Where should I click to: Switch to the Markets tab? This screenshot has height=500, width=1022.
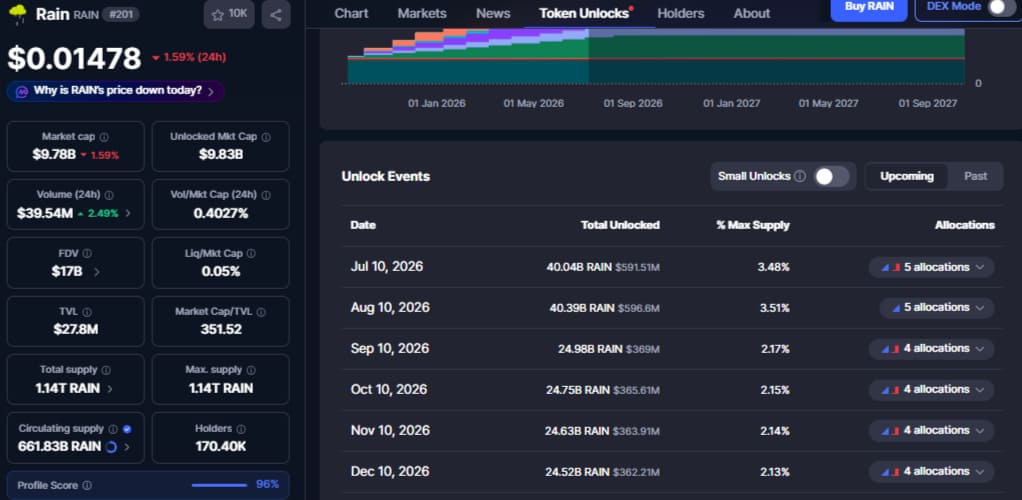(422, 13)
